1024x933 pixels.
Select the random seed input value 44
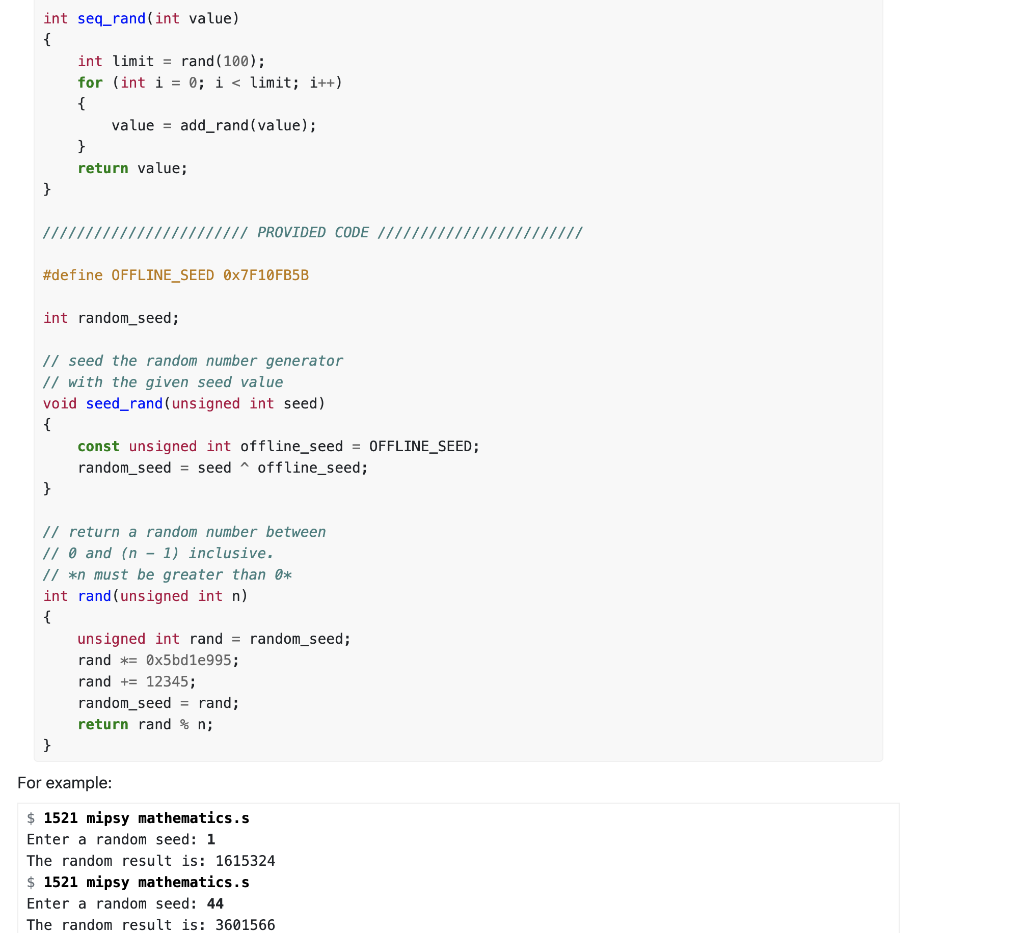tap(213, 903)
